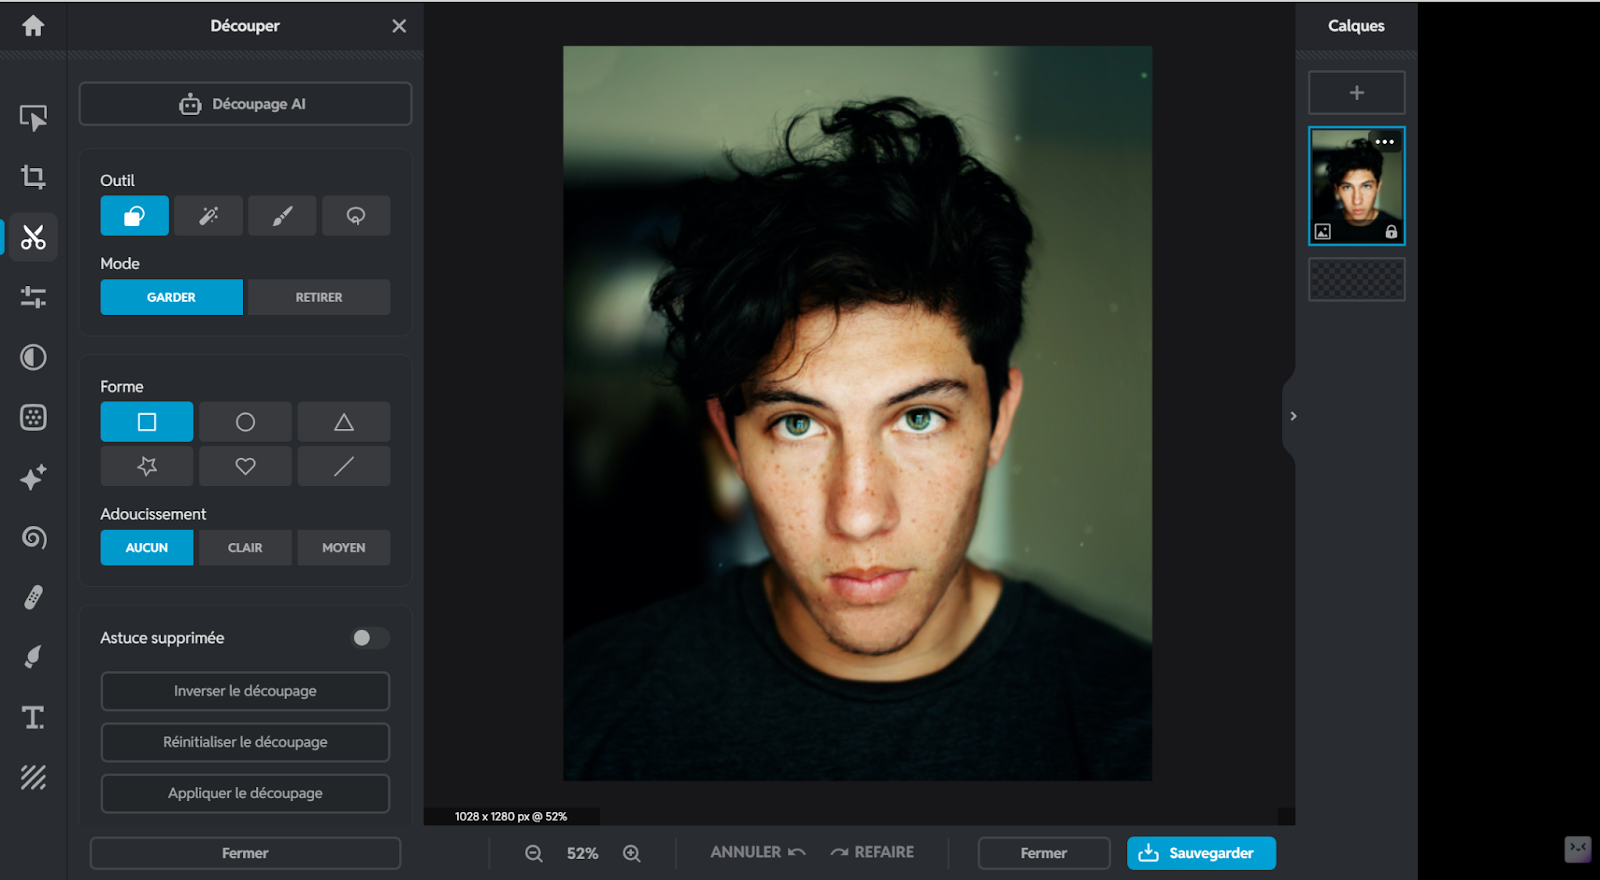
Task: Collapse the Calques panel arrow
Action: (x=1292, y=416)
